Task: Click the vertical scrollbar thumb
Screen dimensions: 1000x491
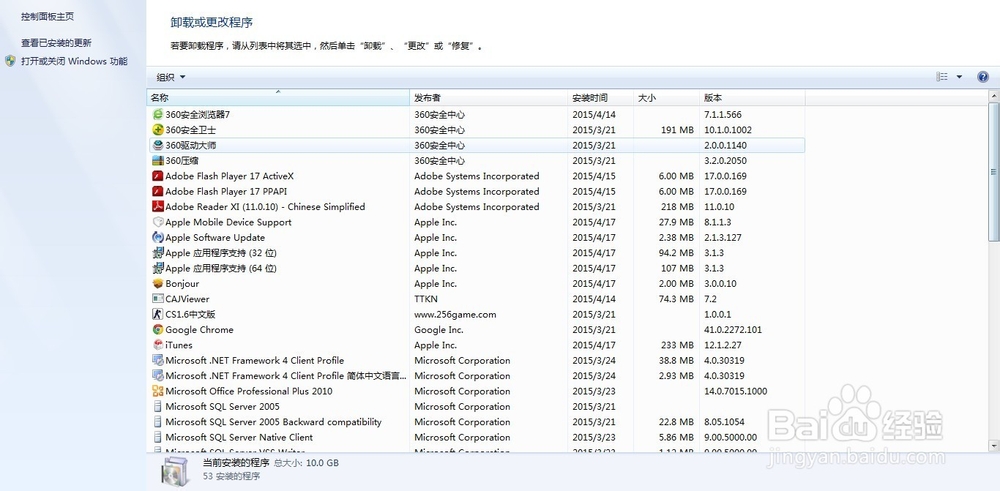Action: pyautogui.click(x=994, y=172)
